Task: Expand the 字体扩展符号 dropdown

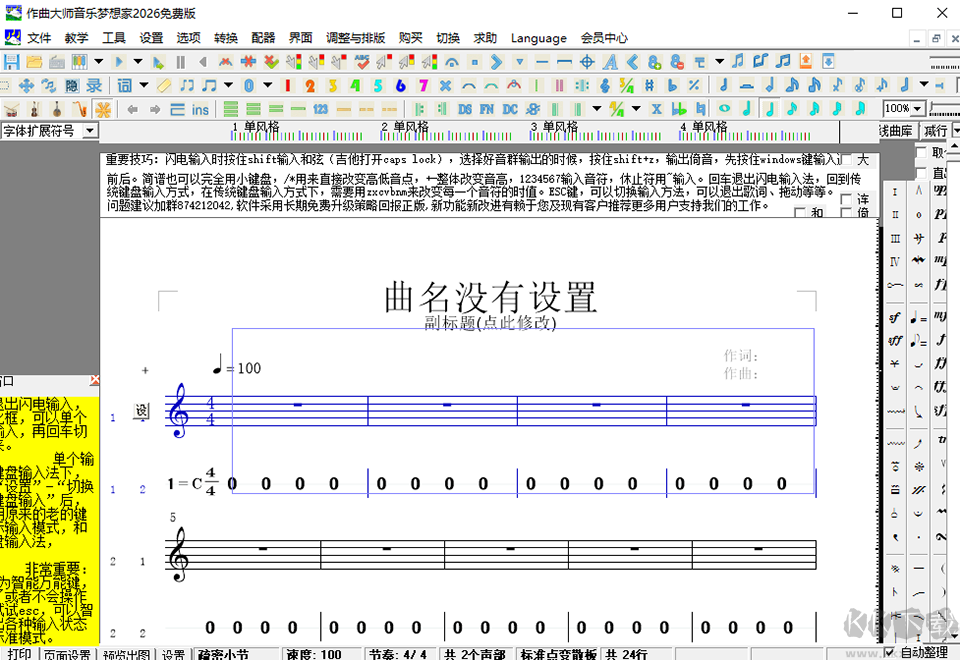Action: (91, 130)
